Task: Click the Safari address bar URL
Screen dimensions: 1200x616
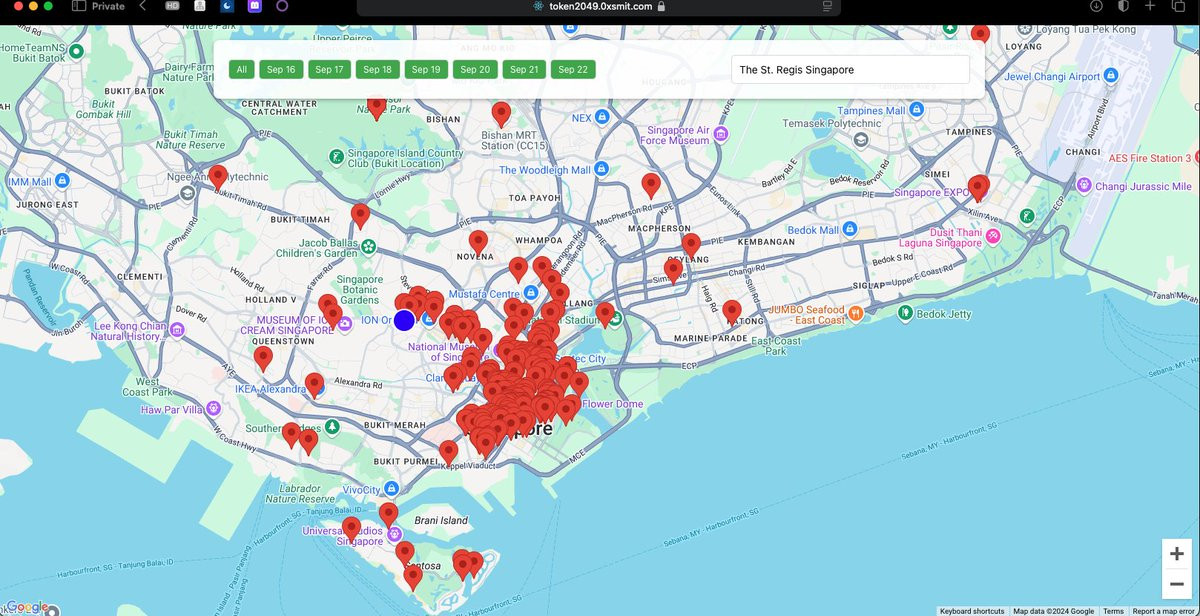Action: 600,6
